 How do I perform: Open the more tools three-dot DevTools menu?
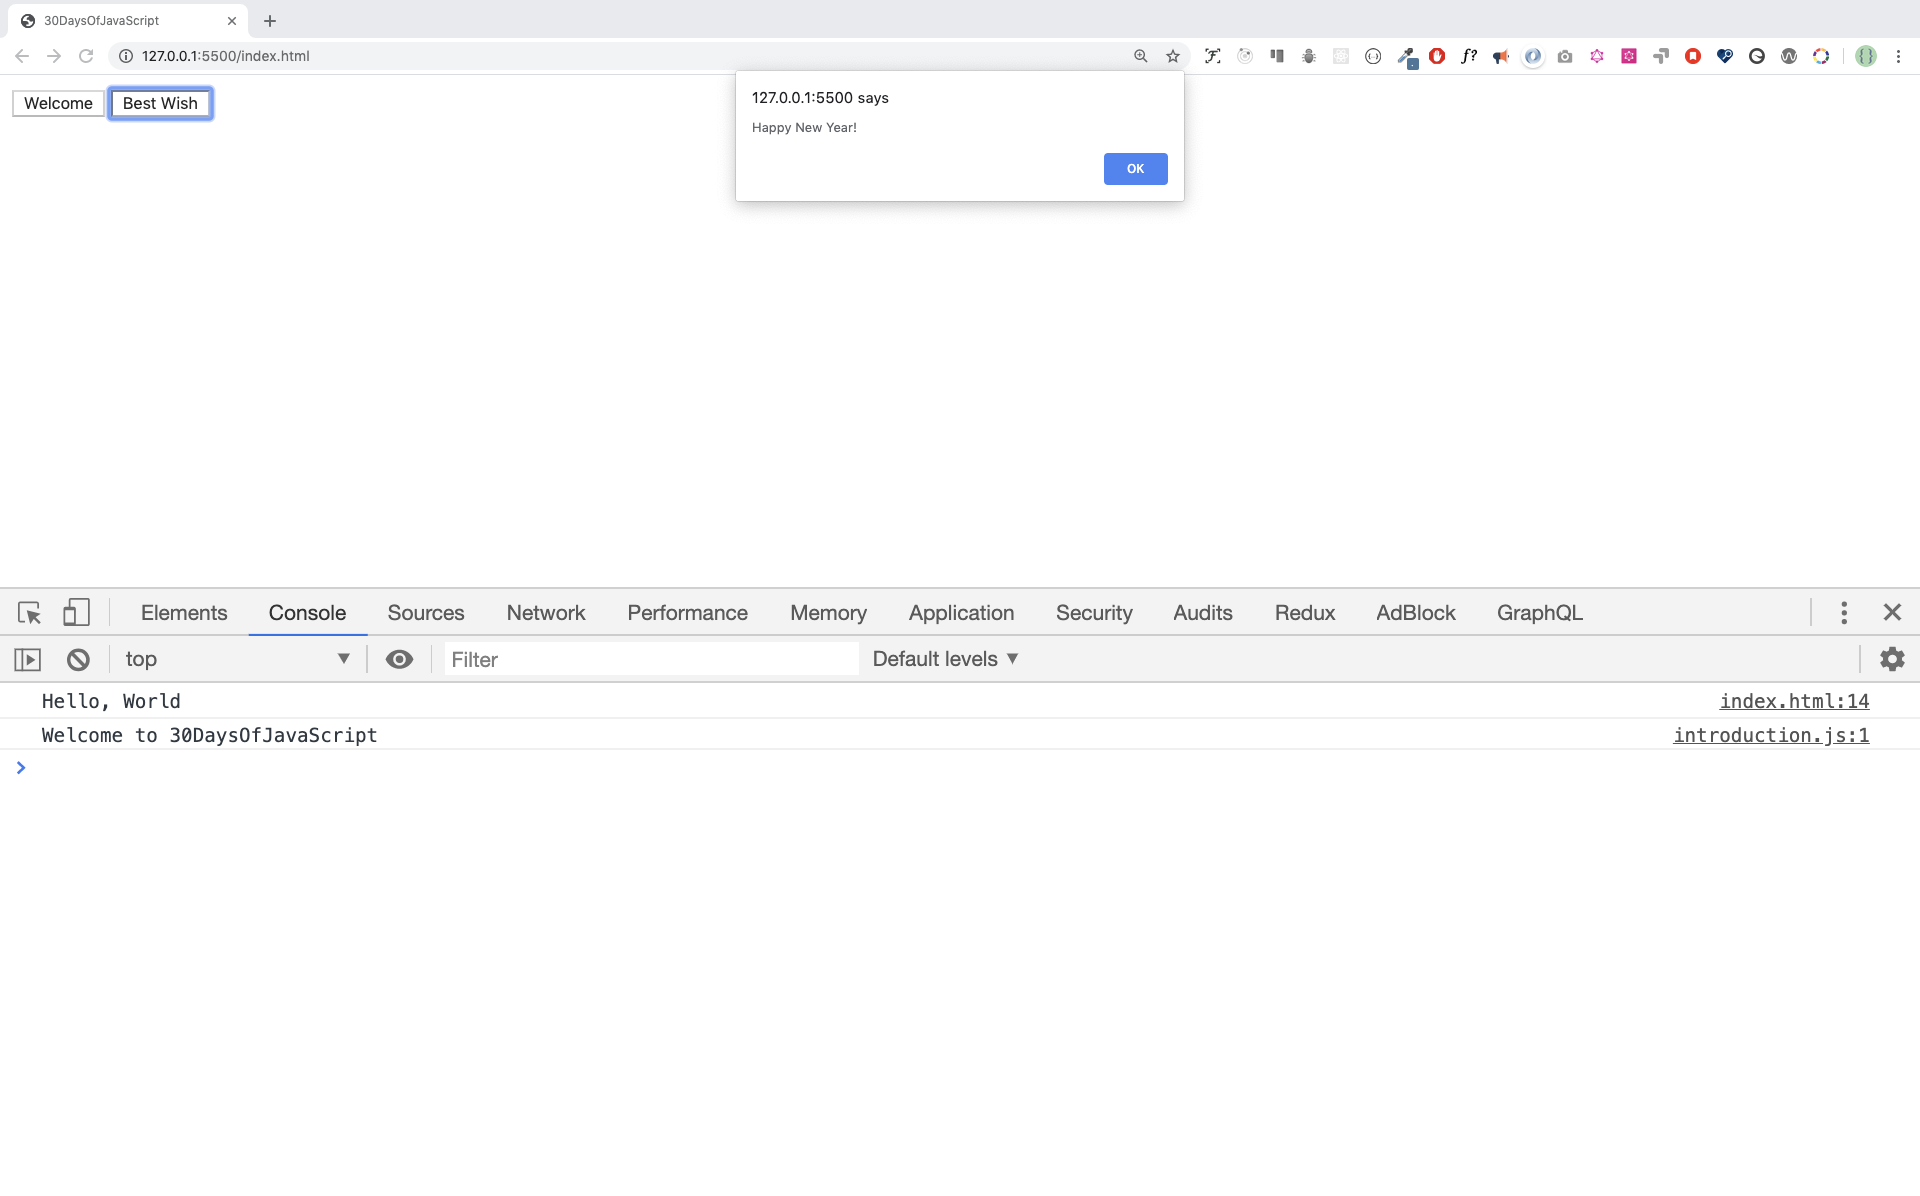[x=1843, y=612]
